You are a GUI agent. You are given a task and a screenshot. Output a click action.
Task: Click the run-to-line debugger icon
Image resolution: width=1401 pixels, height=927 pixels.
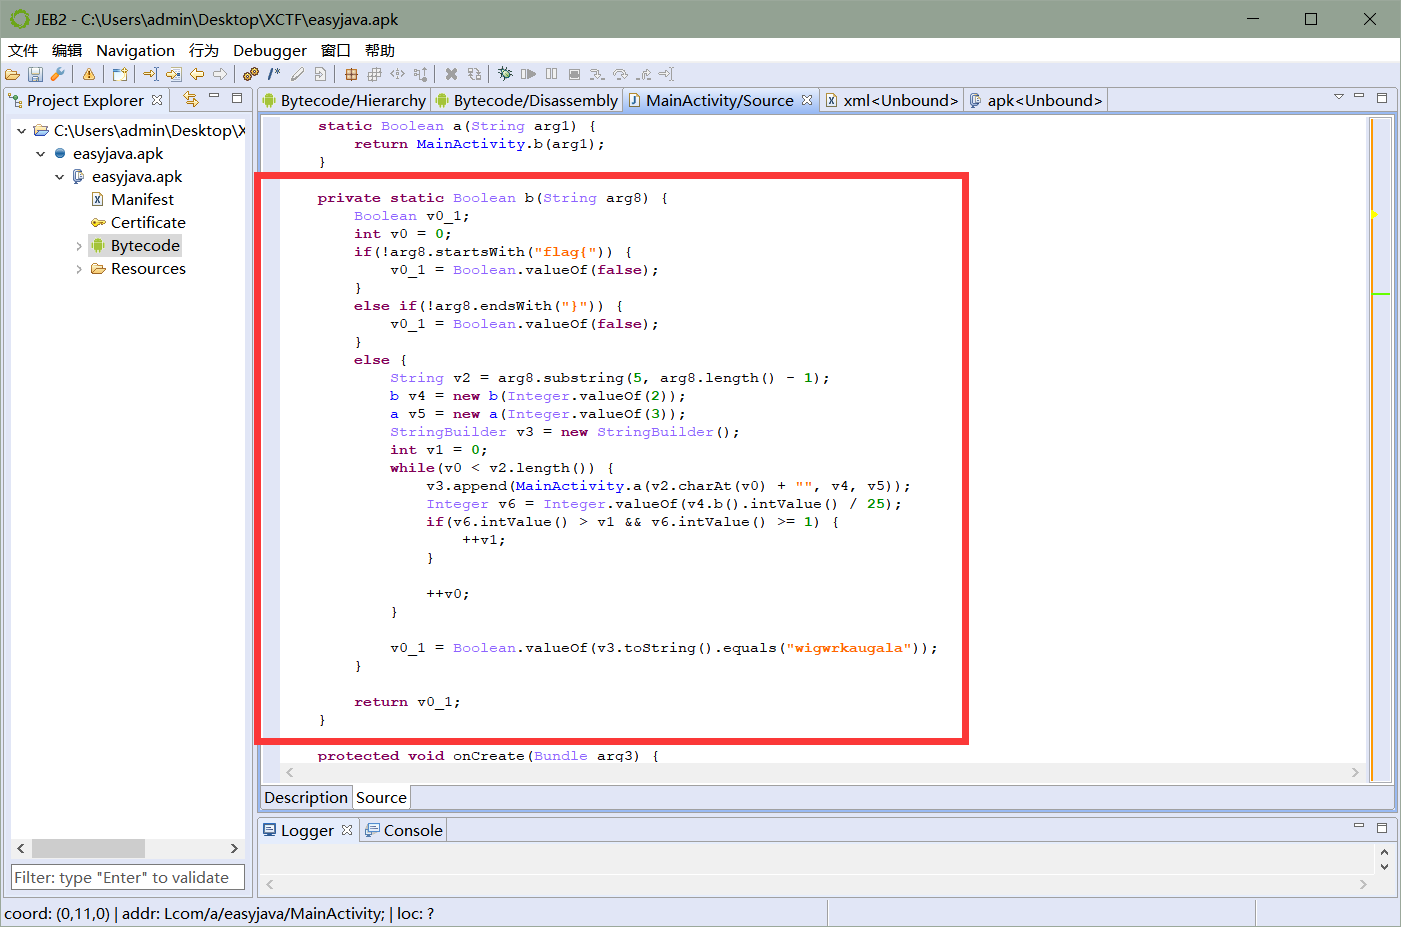coord(666,74)
